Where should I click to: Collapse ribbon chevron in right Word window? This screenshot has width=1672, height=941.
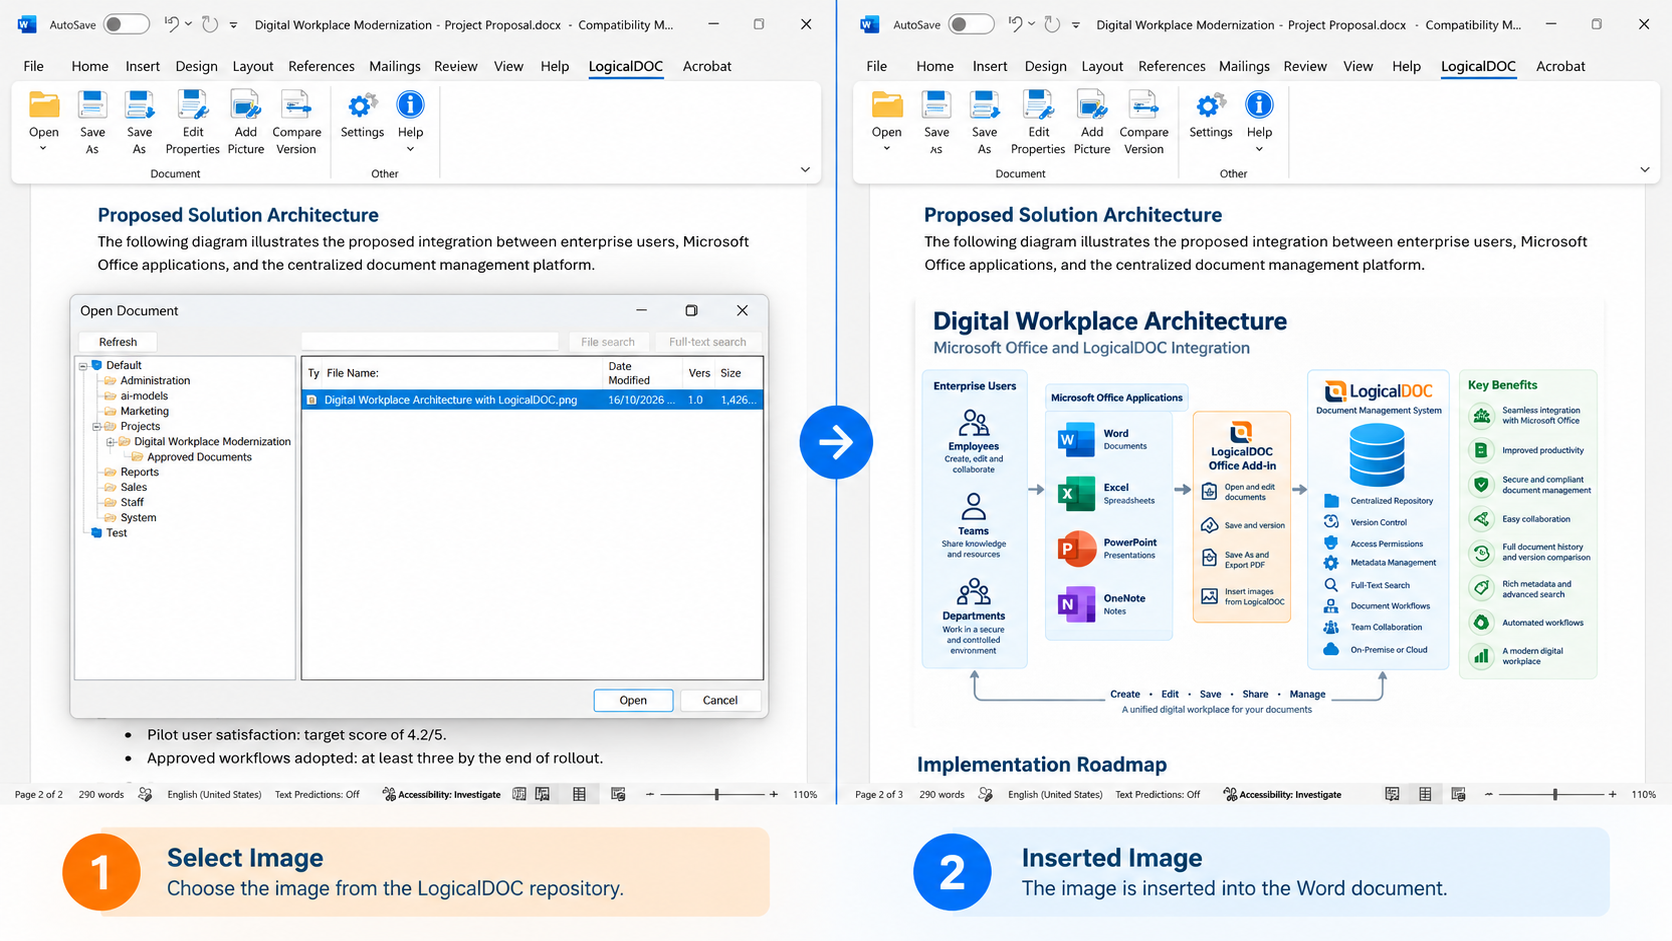tap(1645, 170)
